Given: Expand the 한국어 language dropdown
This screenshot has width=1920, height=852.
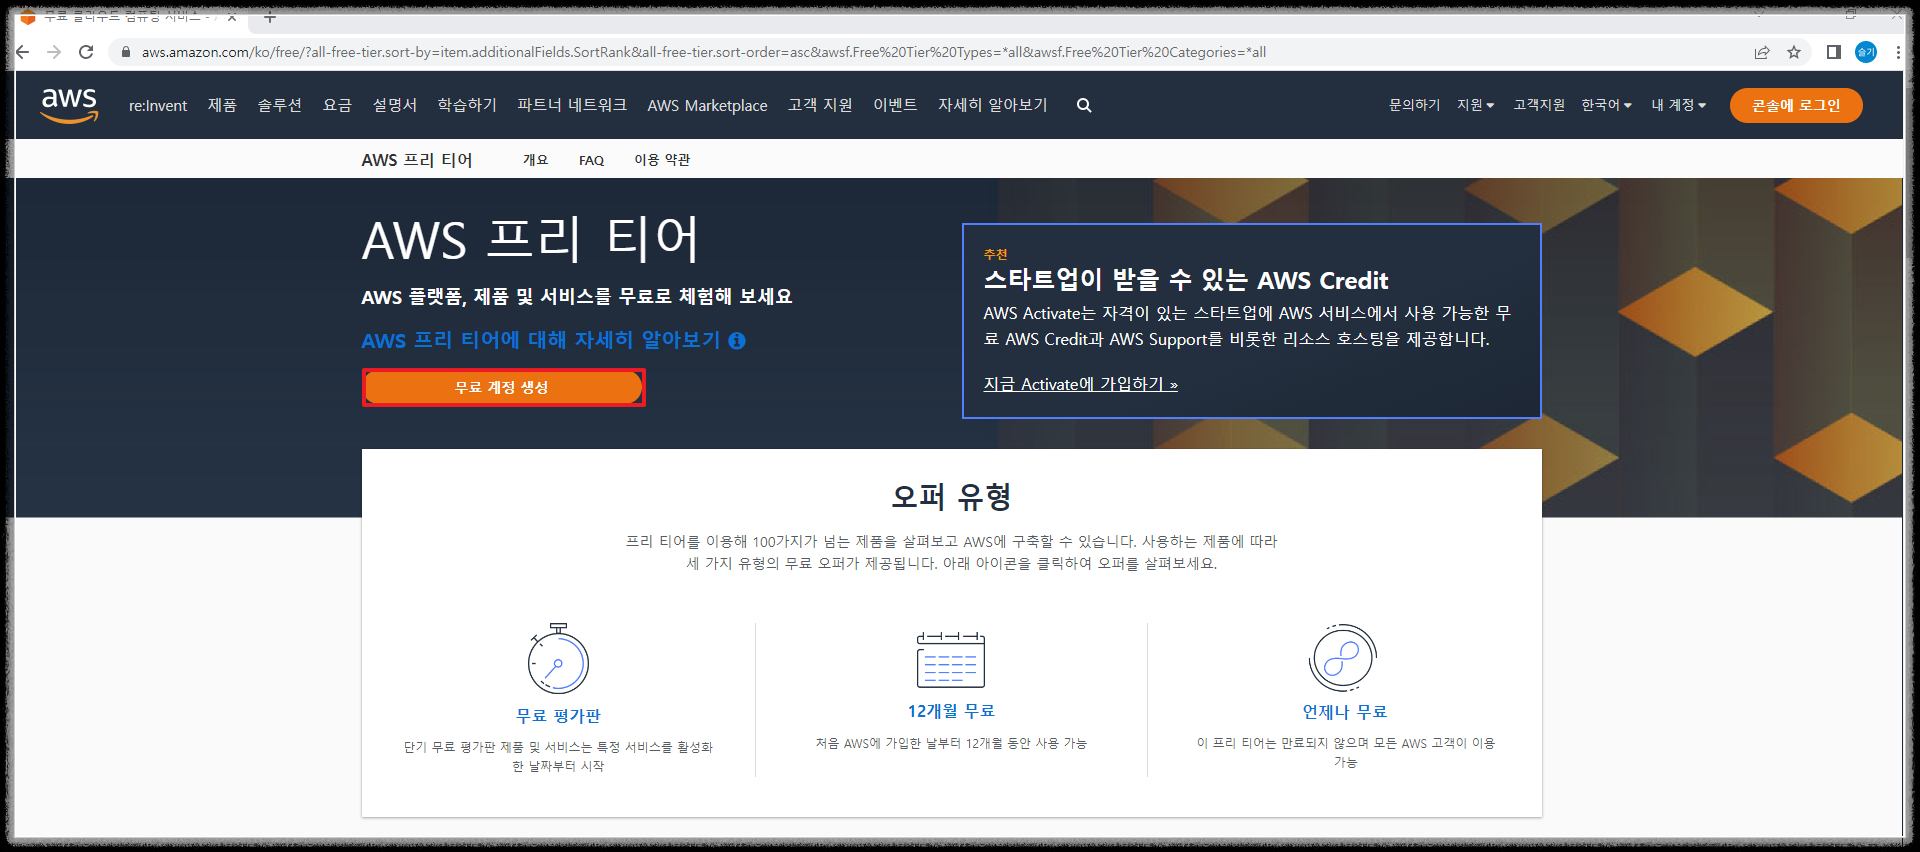Looking at the screenshot, I should [1606, 105].
